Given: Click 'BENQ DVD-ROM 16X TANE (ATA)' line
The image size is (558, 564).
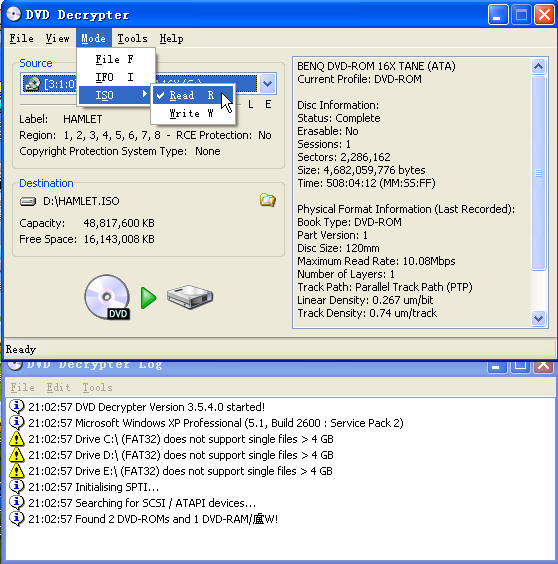Looking at the screenshot, I should [376, 66].
